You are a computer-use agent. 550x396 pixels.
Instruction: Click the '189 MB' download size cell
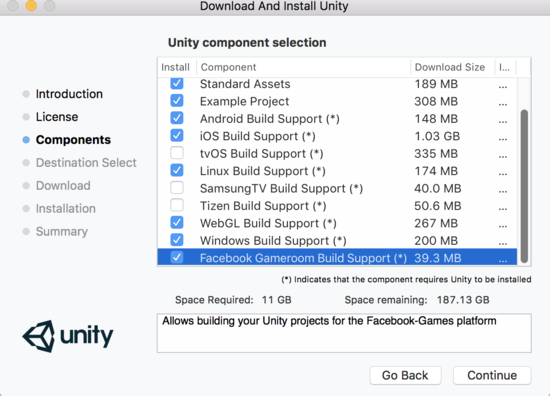click(x=436, y=84)
